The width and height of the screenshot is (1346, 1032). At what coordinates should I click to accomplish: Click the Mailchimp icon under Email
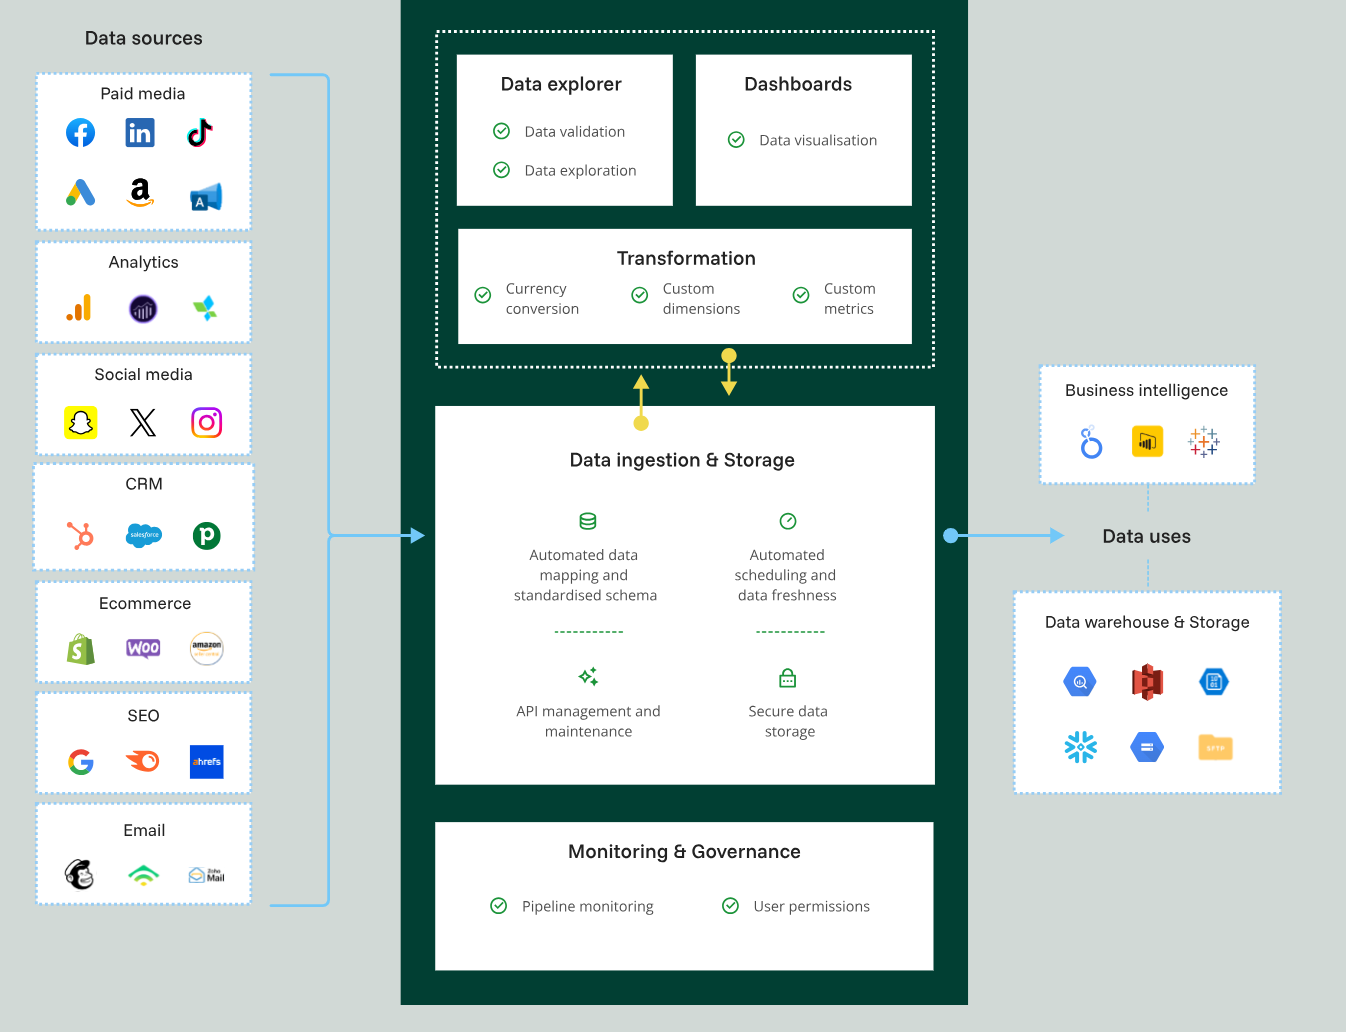coord(80,873)
